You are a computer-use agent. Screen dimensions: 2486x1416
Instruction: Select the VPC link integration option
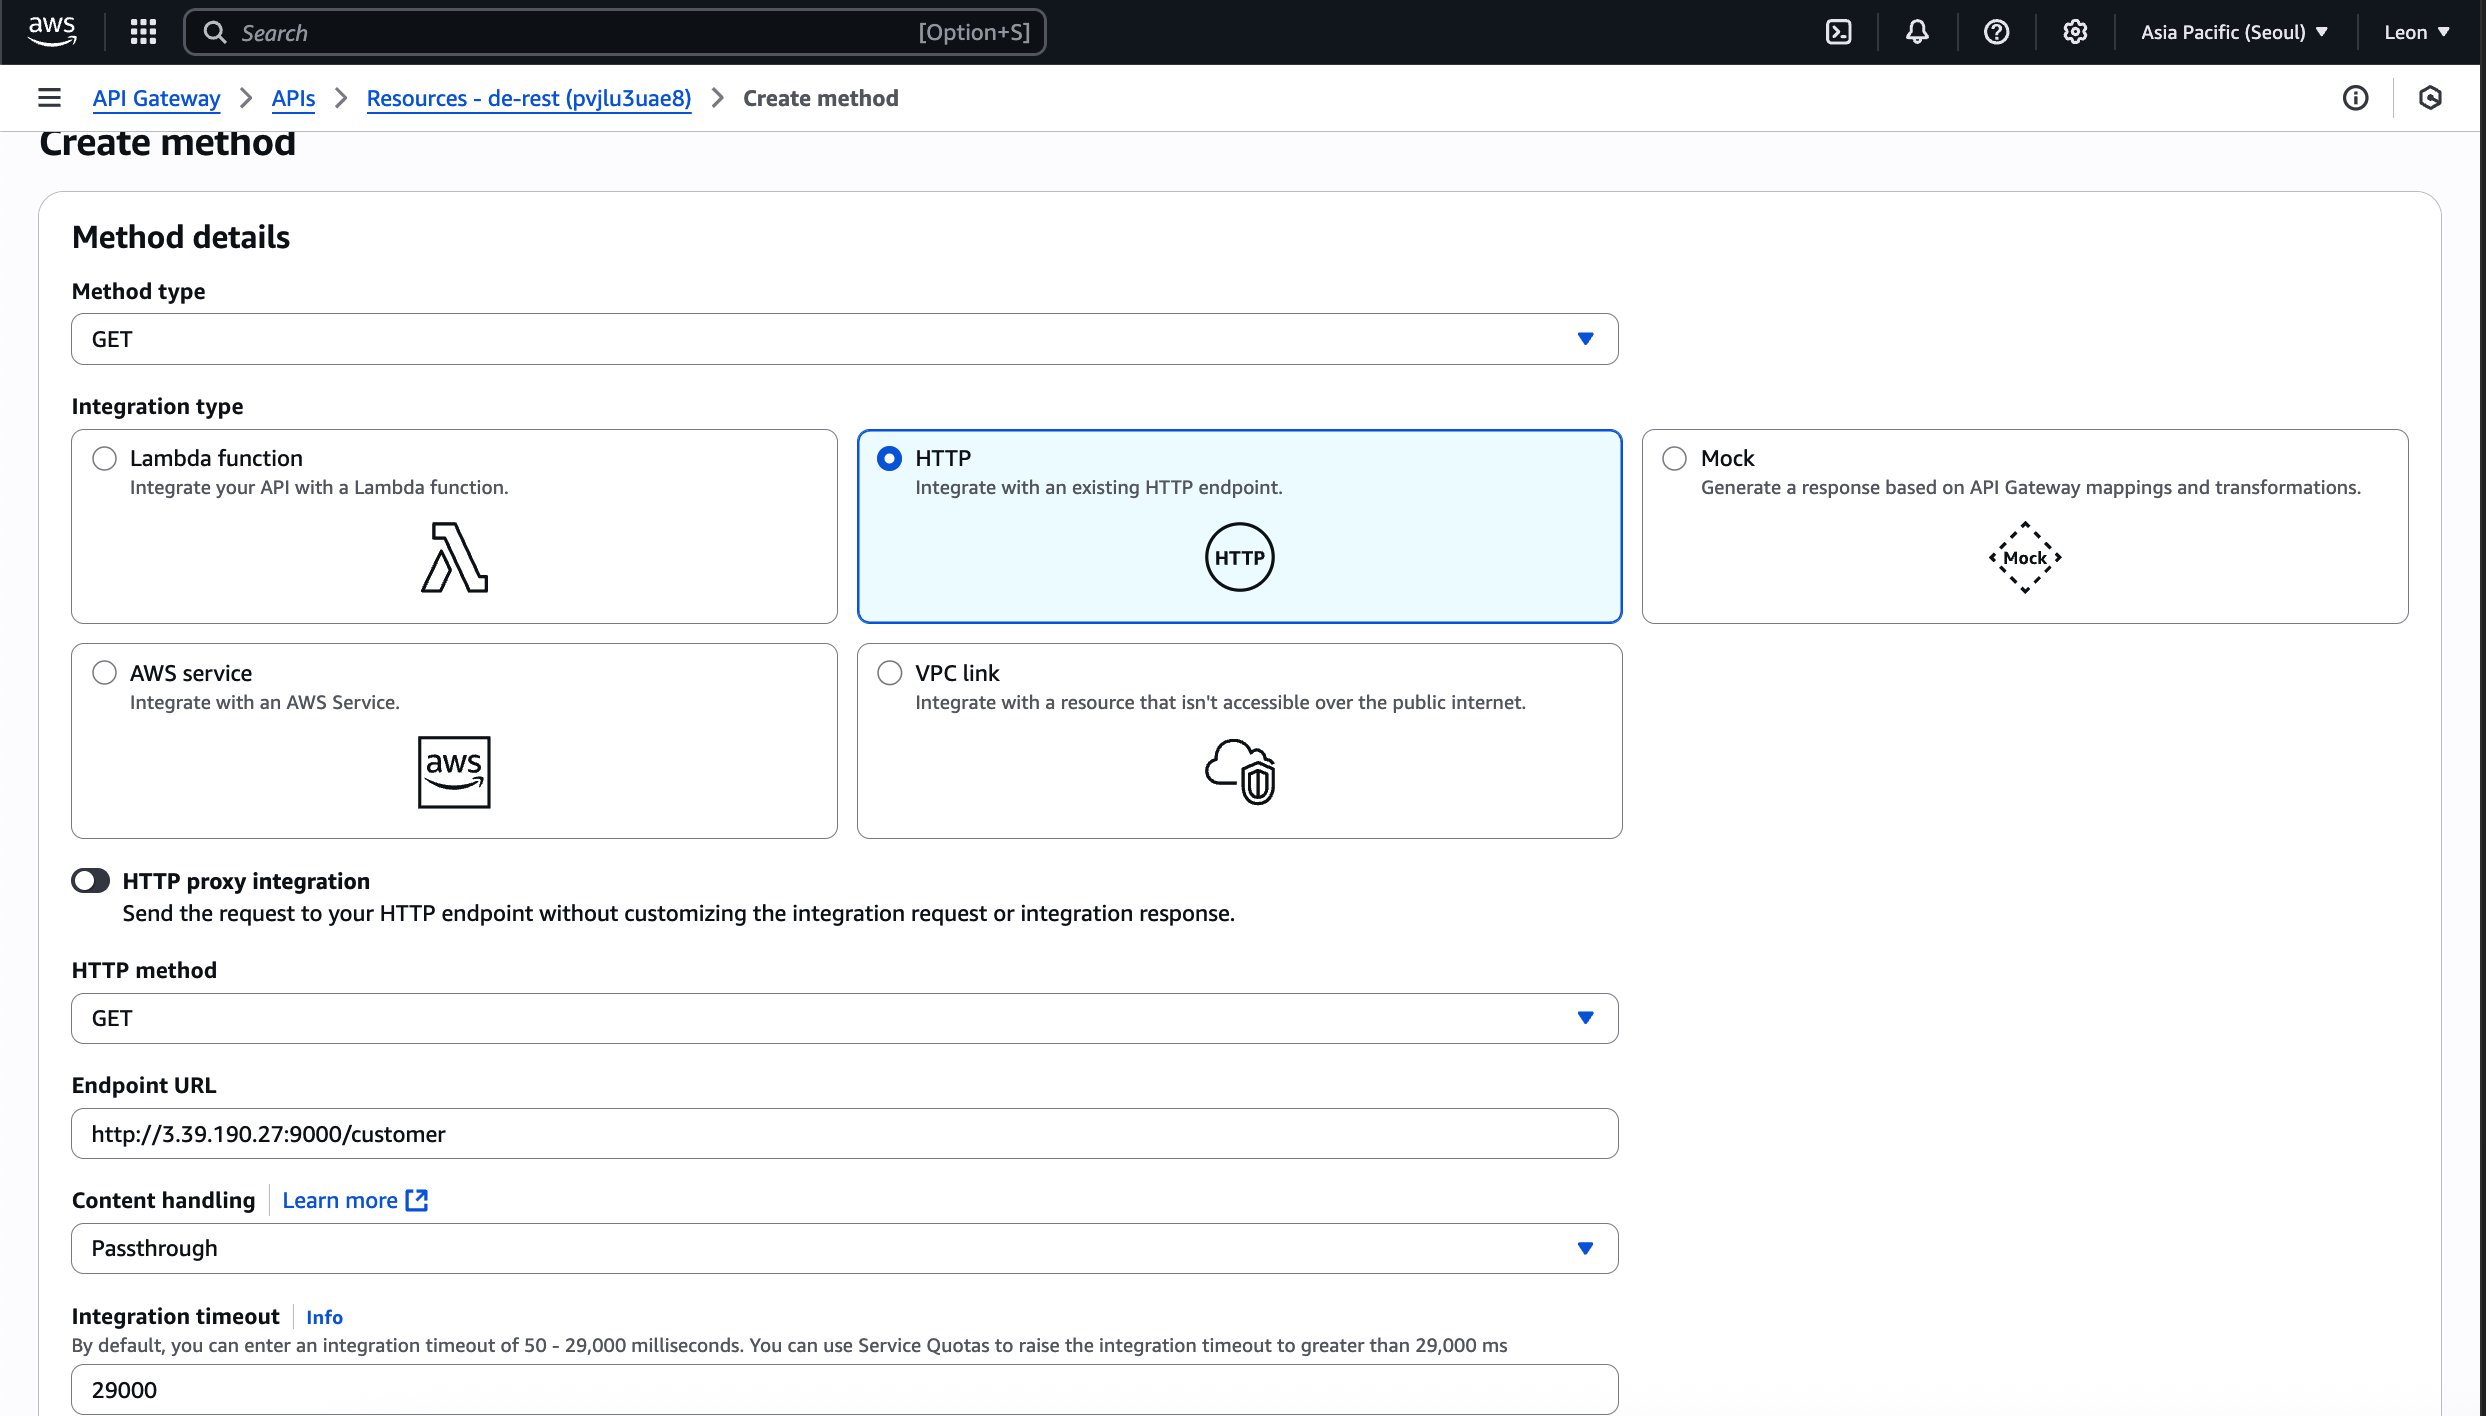pyautogui.click(x=890, y=673)
